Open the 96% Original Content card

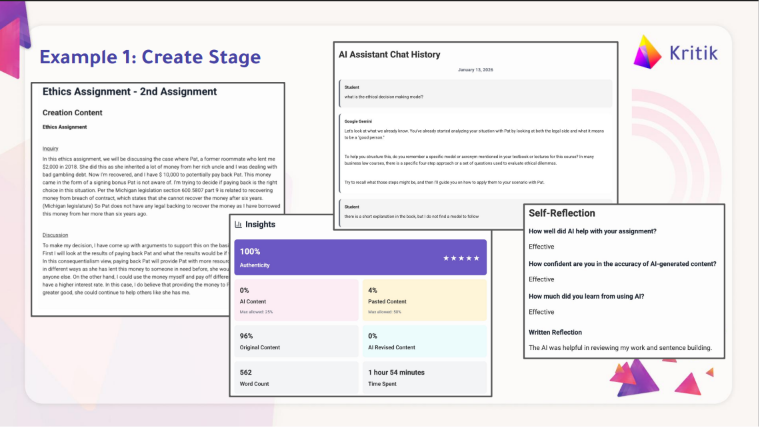pyautogui.click(x=296, y=341)
